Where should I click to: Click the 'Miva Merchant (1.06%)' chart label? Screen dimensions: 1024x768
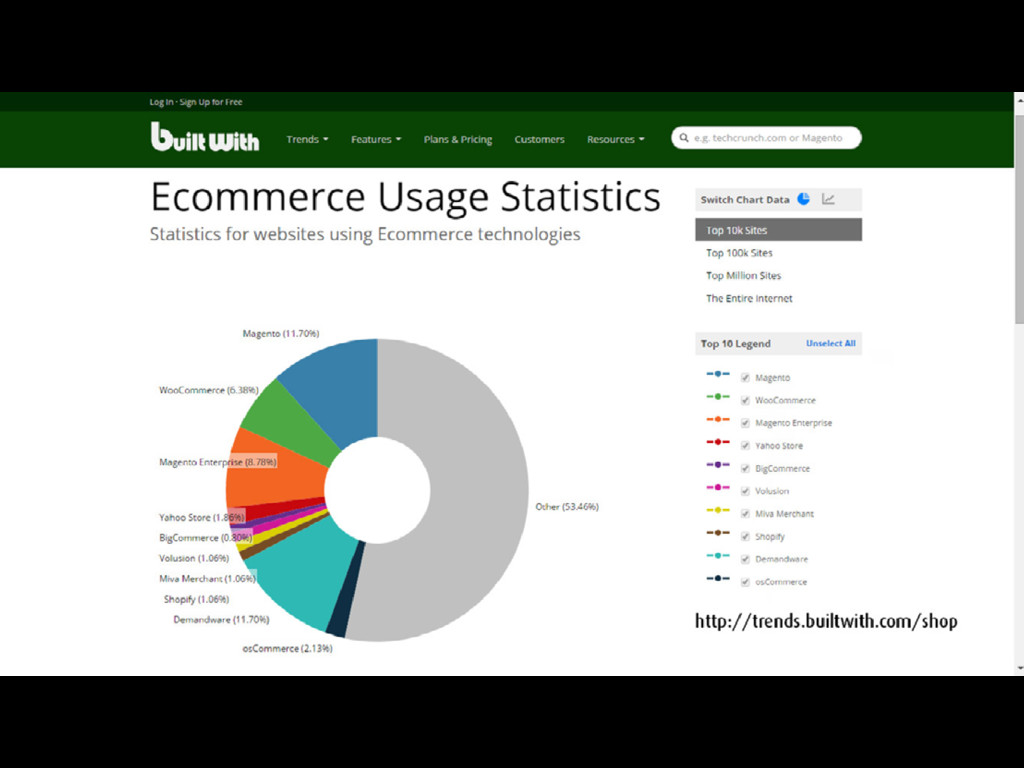point(207,579)
